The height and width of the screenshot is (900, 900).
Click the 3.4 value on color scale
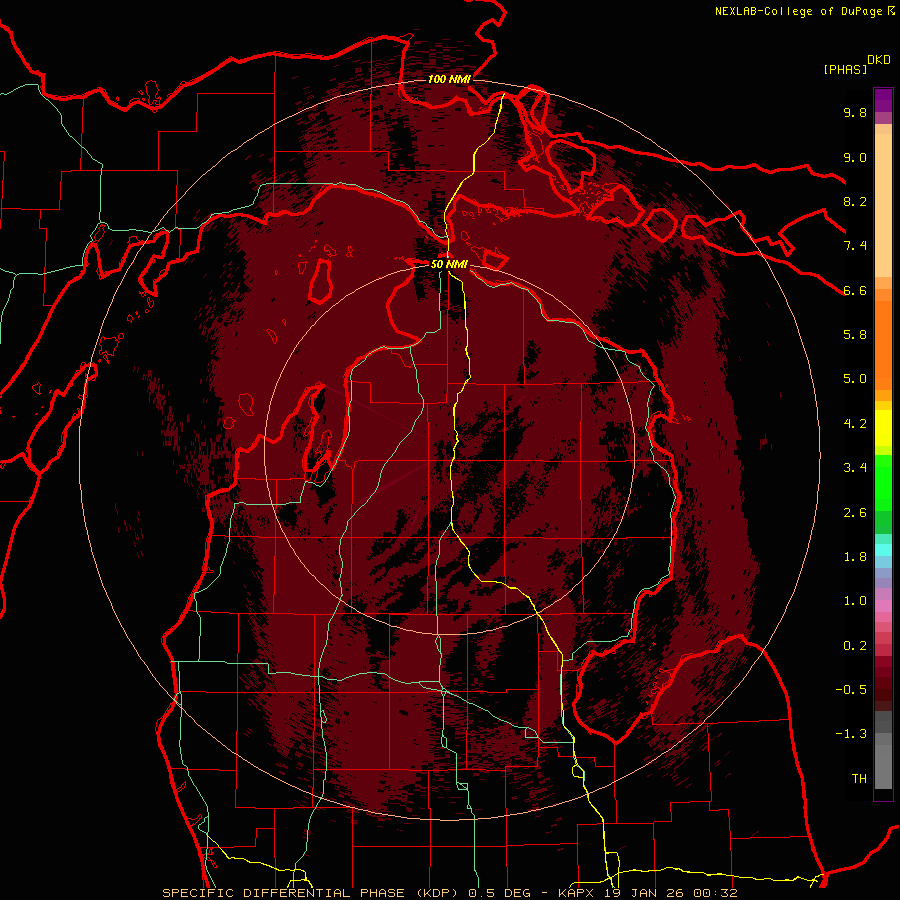point(855,468)
